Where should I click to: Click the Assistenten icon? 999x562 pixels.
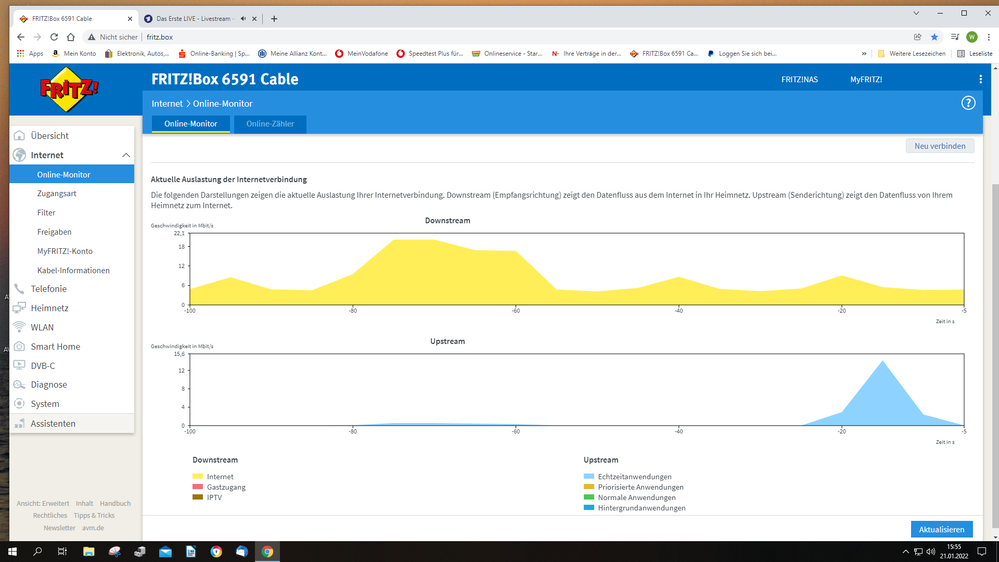tap(20, 424)
